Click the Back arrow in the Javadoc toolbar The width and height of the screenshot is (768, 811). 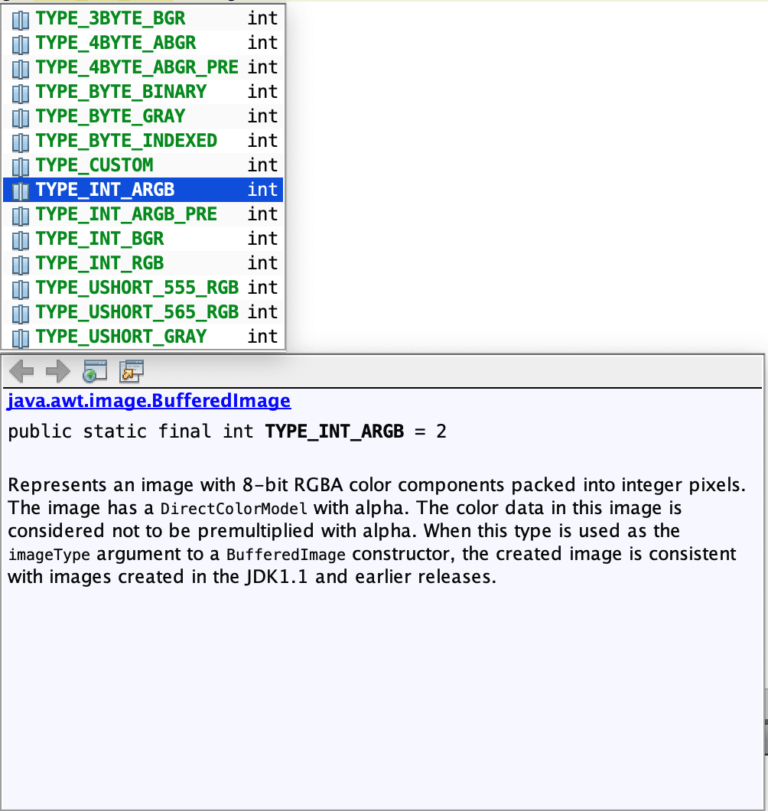point(21,372)
